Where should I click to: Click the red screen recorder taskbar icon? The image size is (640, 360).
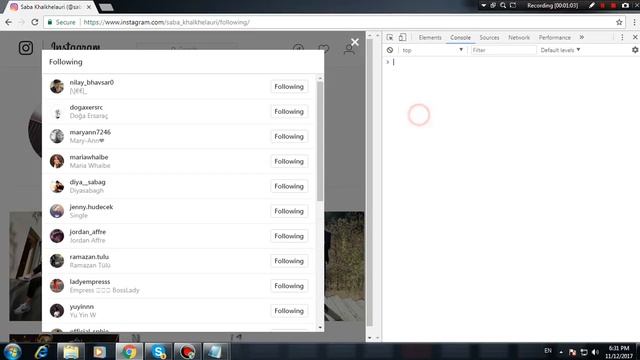pyautogui.click(x=188, y=351)
